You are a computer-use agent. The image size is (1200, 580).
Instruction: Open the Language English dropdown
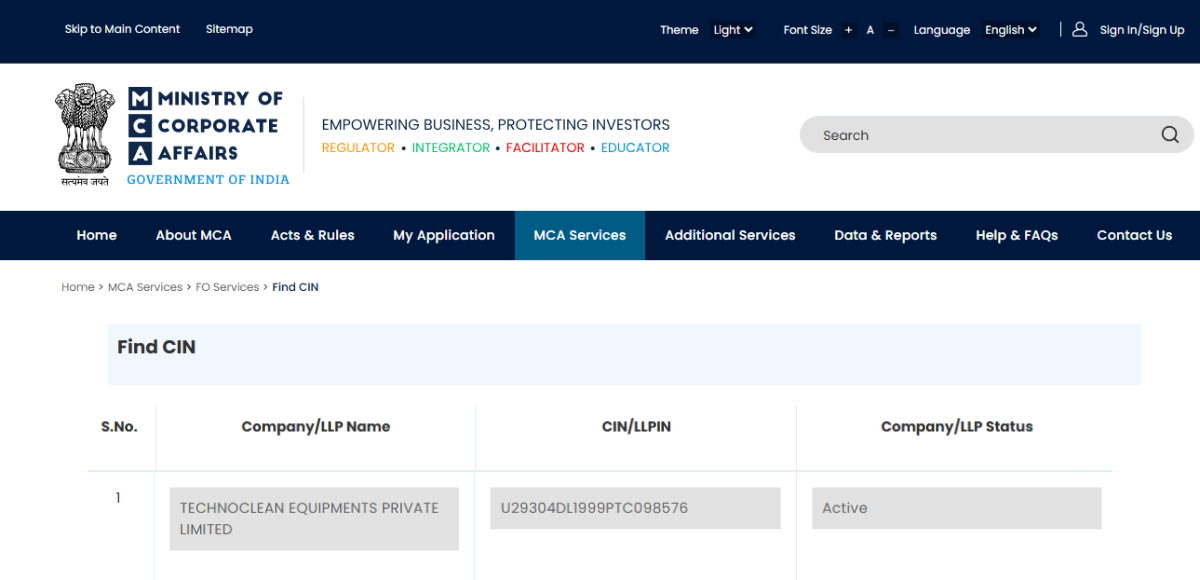click(1010, 30)
